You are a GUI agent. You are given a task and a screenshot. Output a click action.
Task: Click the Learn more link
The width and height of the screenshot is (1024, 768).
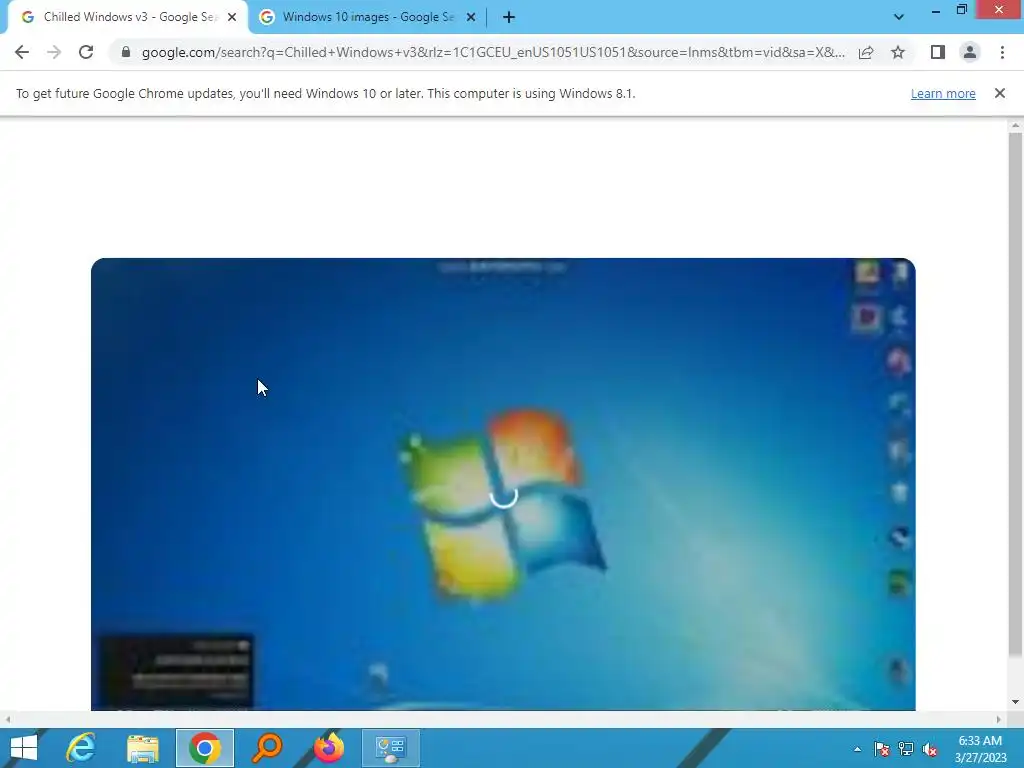point(943,93)
